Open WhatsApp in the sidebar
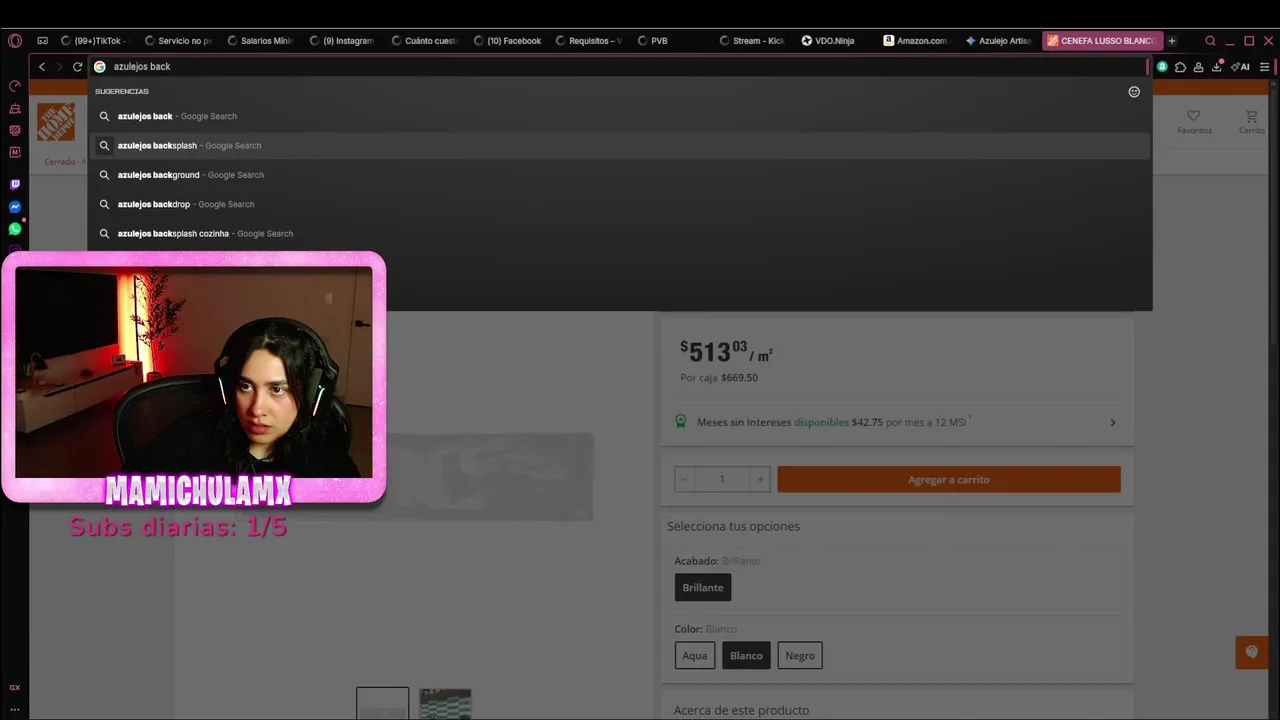This screenshot has height=720, width=1280. (x=15, y=229)
